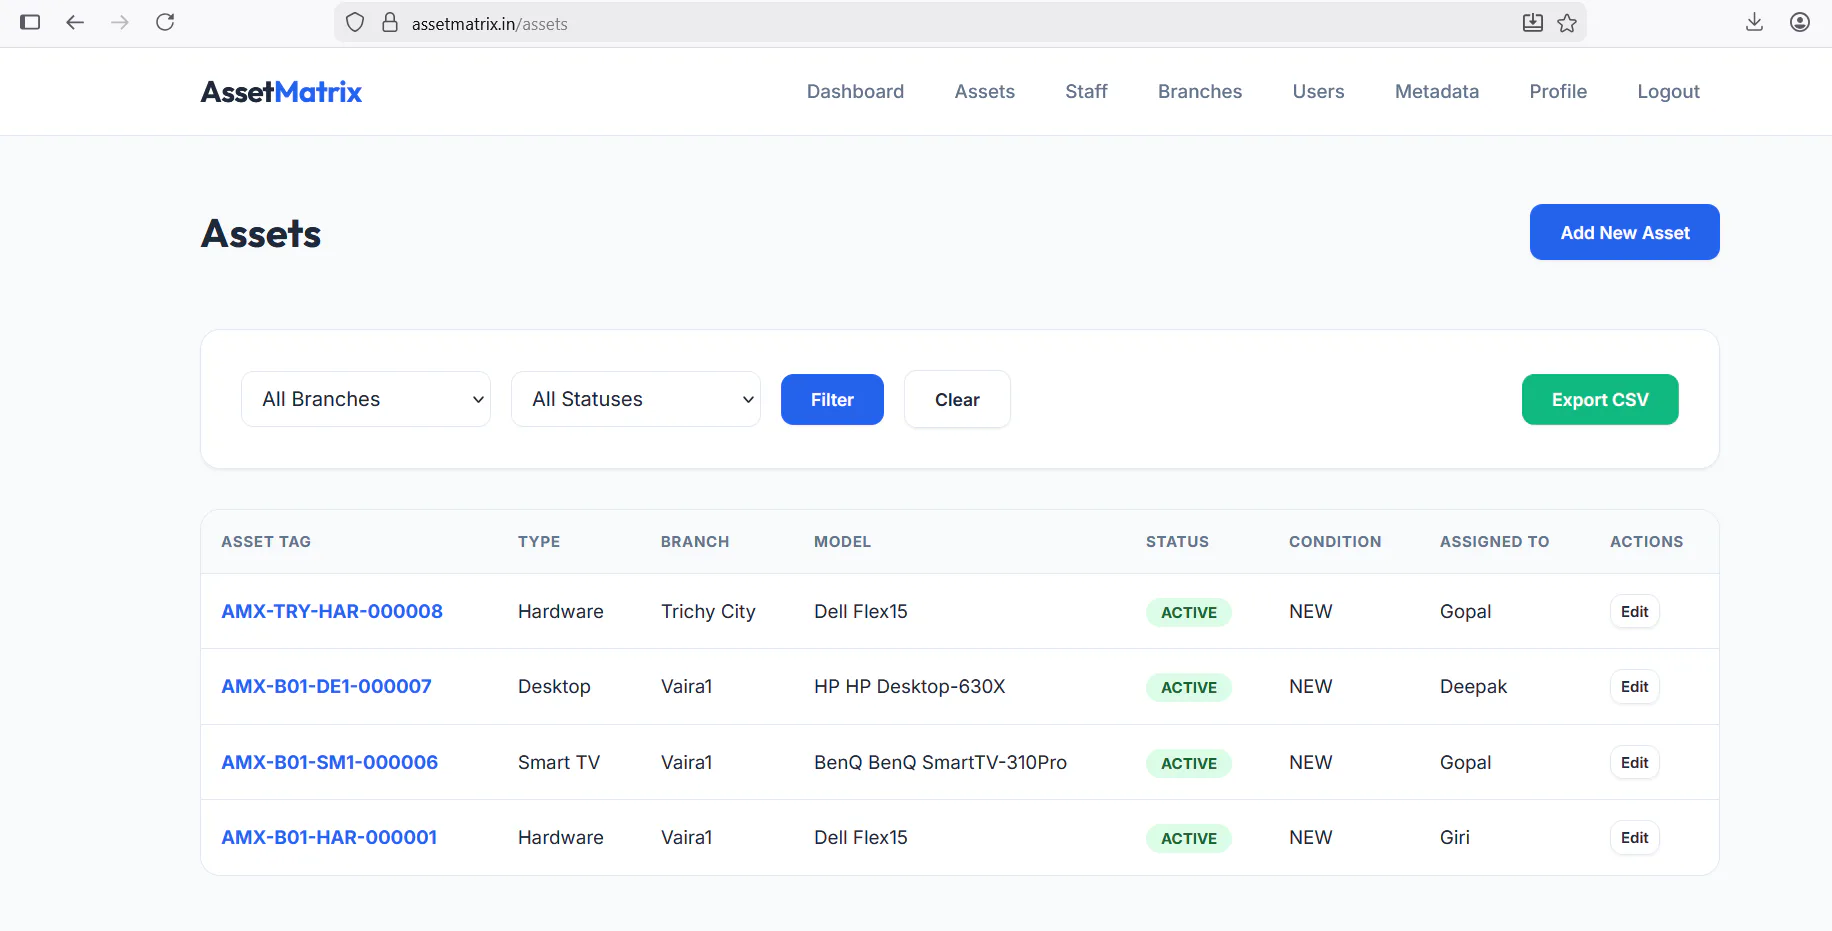The width and height of the screenshot is (1832, 931).
Task: Toggle the browser sidebar panel icon
Action: [x=30, y=22]
